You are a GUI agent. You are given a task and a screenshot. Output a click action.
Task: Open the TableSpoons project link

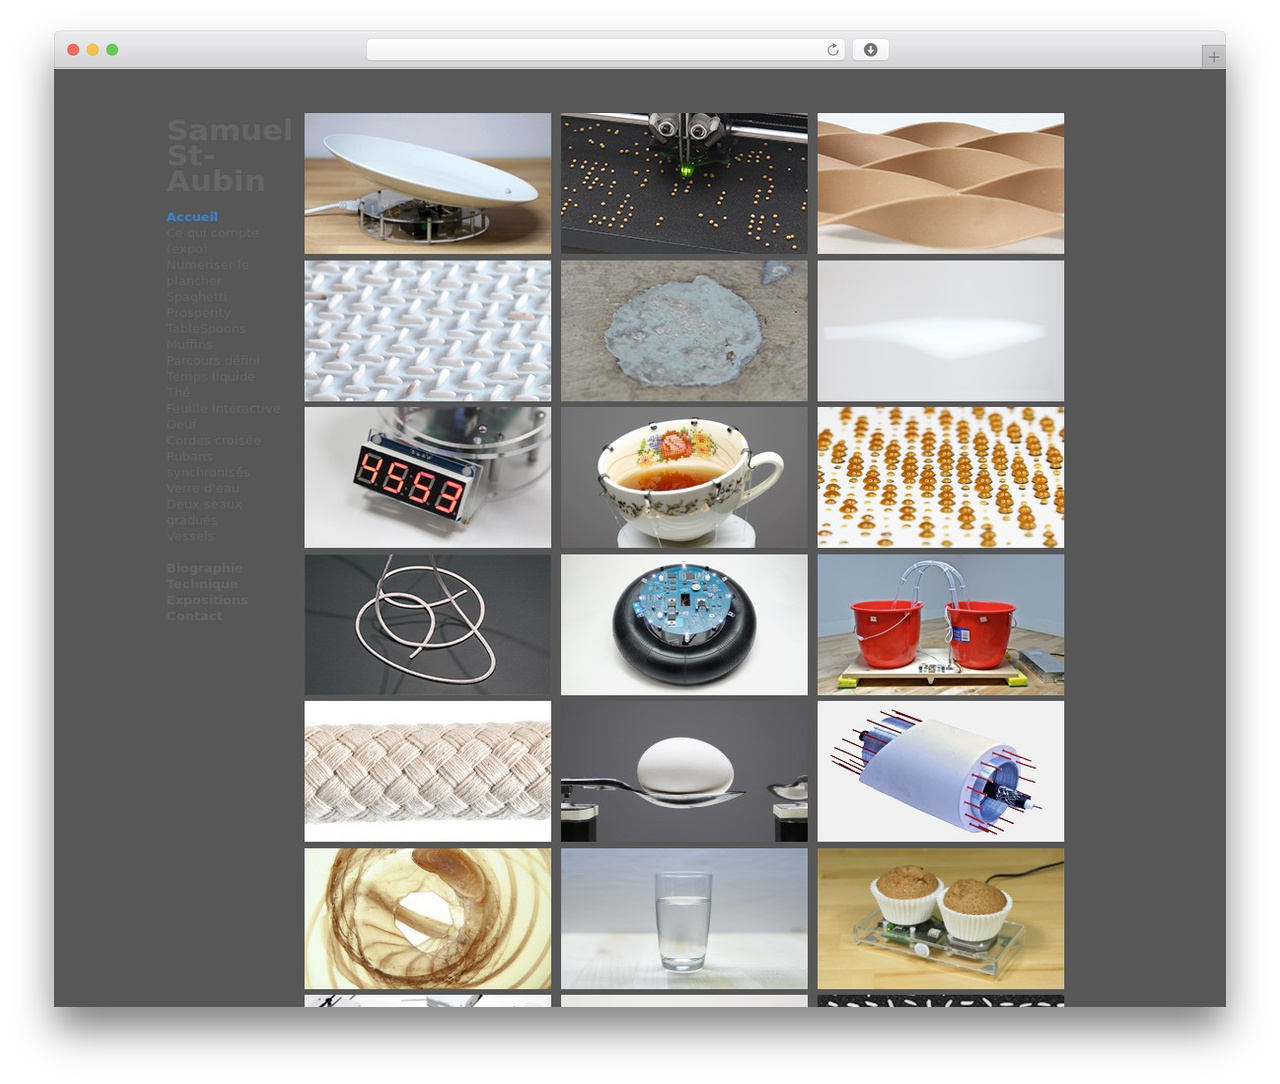click(x=206, y=328)
